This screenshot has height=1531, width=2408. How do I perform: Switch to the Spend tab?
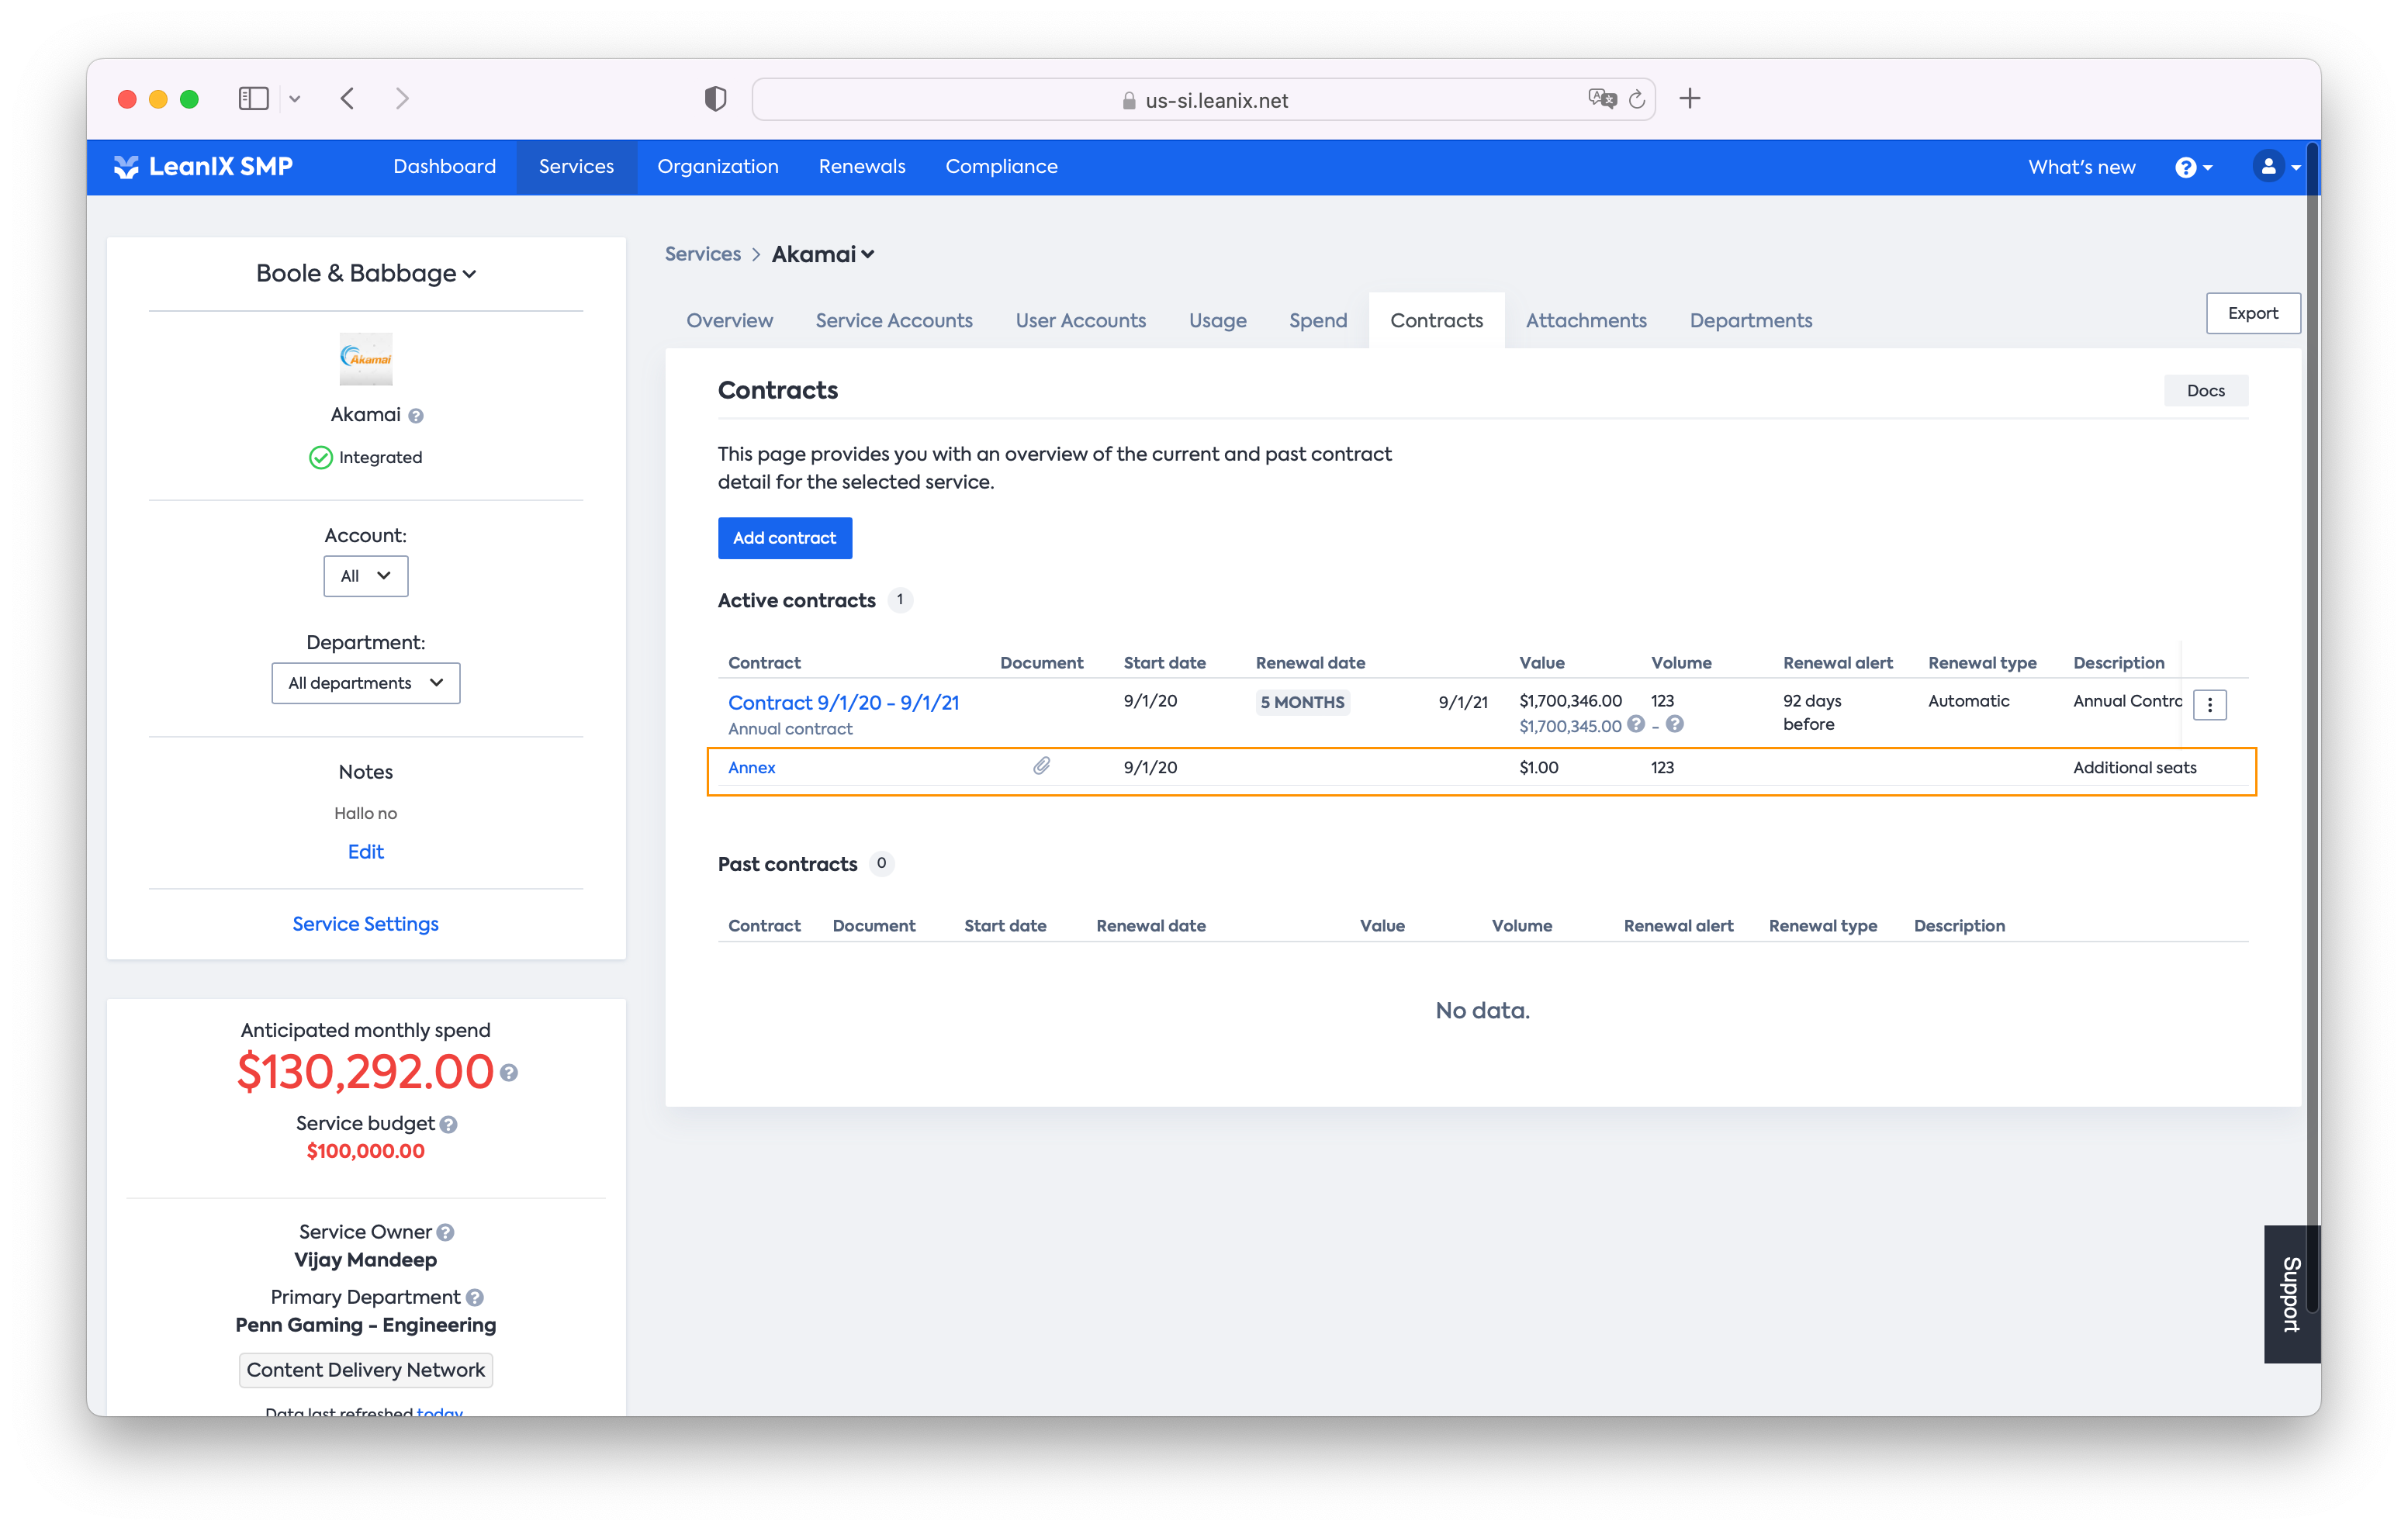1318,320
